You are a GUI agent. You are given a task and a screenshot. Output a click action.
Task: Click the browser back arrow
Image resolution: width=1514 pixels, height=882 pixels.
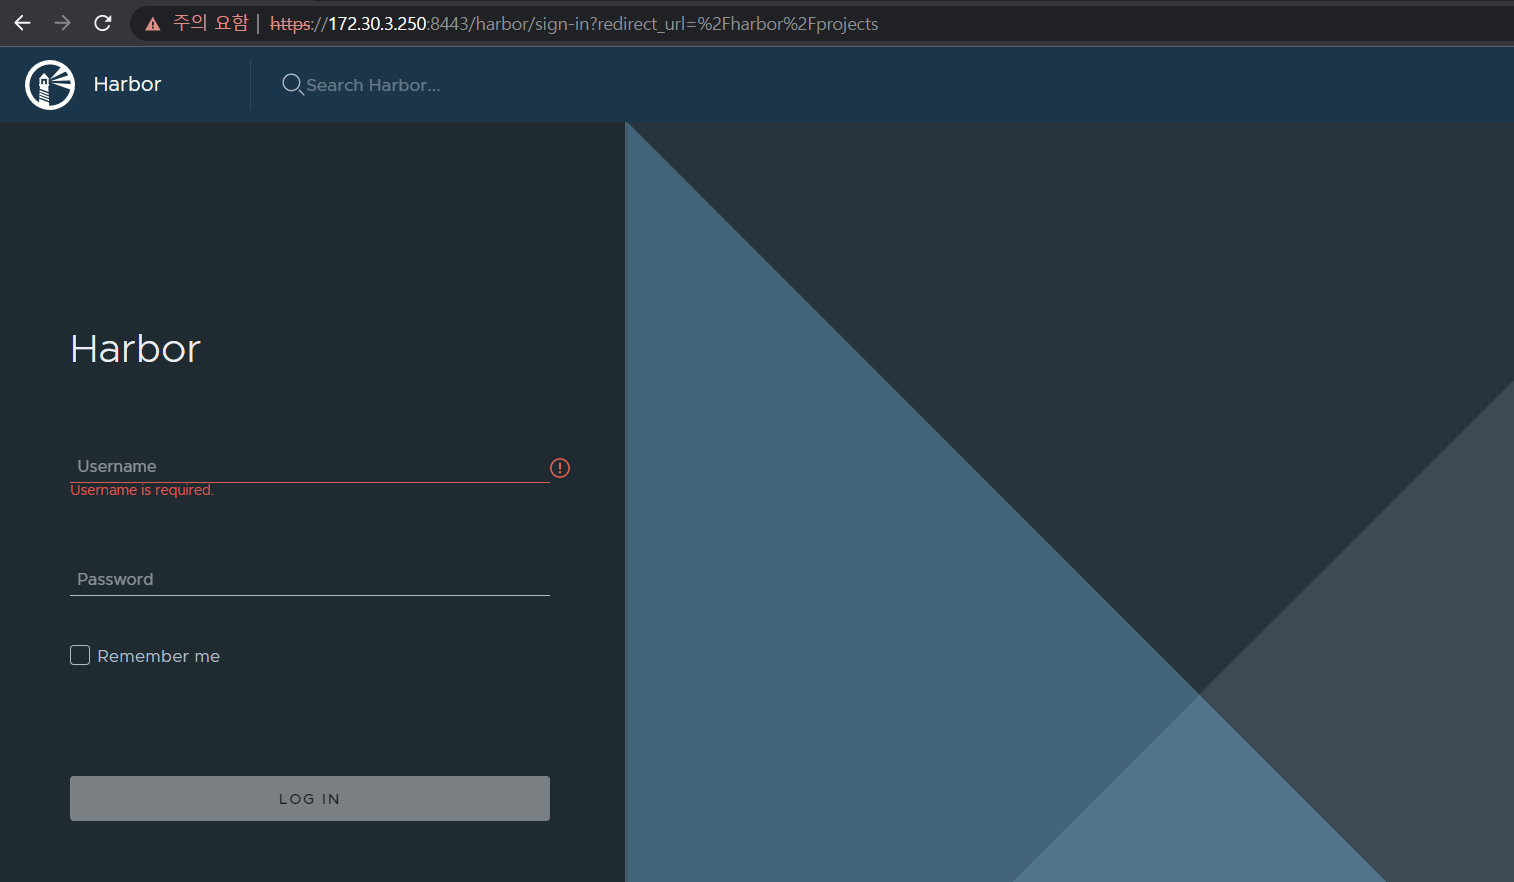pyautogui.click(x=22, y=23)
